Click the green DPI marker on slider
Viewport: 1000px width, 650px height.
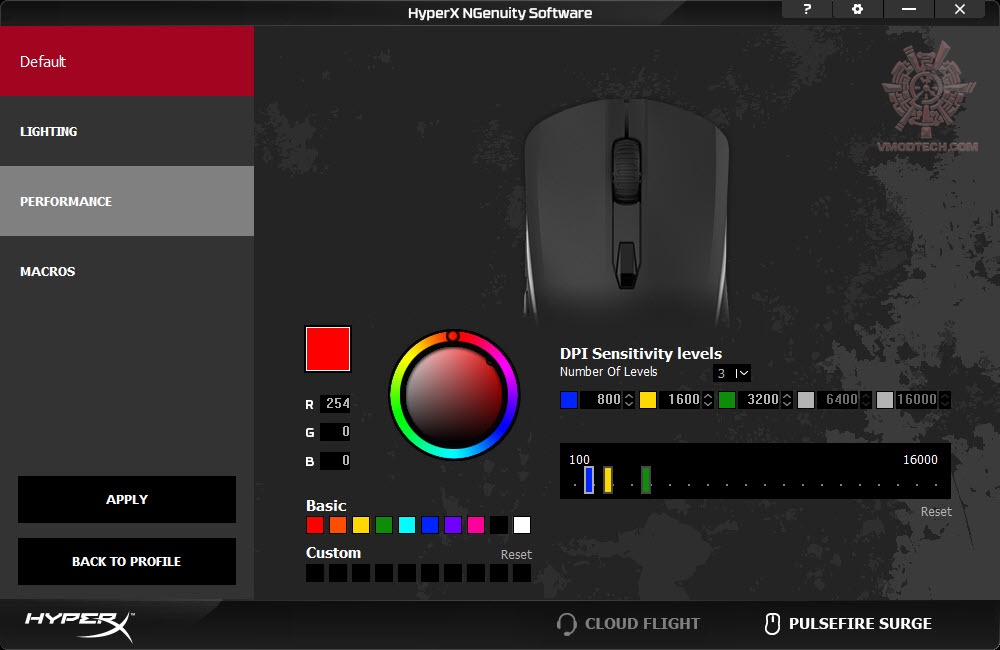pyautogui.click(x=646, y=480)
